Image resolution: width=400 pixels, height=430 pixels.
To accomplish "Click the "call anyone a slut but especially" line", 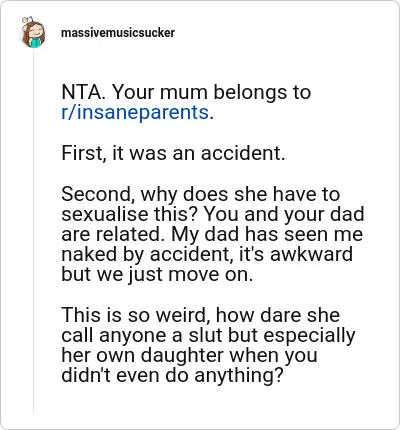I will click(x=208, y=335).
